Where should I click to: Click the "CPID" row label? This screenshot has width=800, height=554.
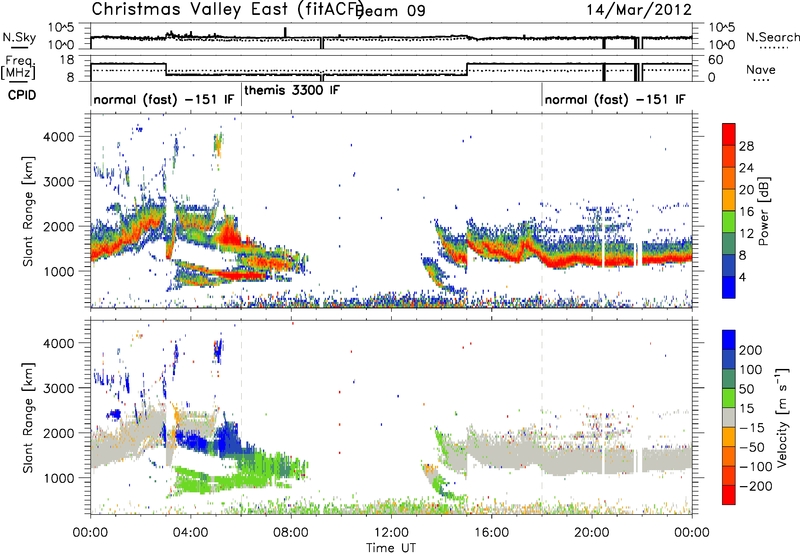coord(22,95)
